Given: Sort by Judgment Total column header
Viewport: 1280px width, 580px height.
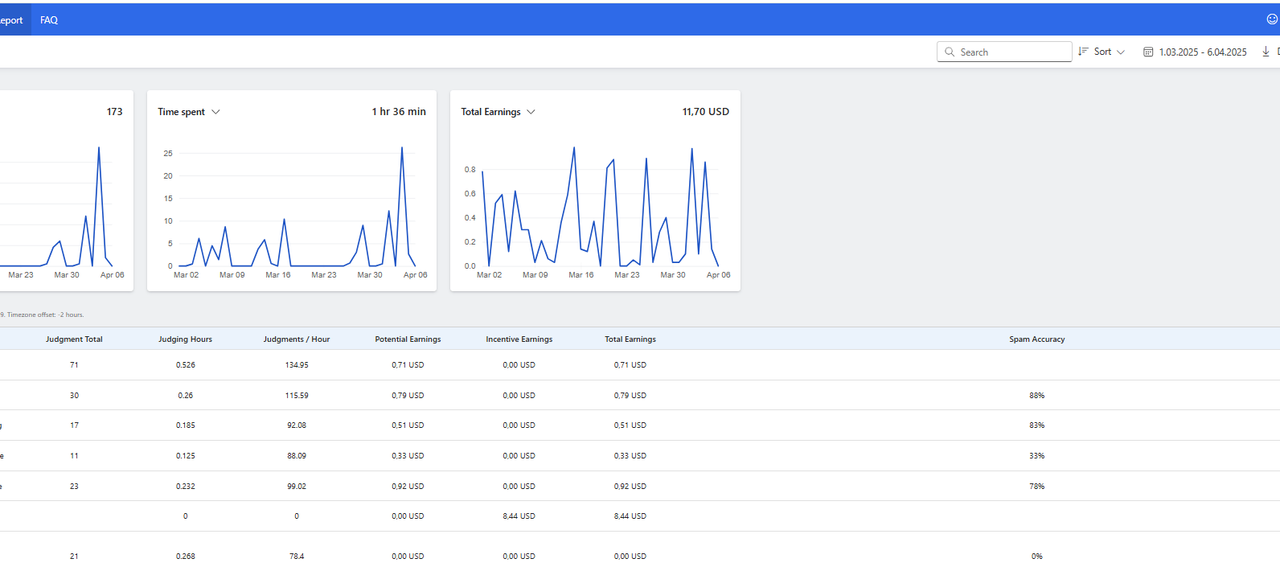Looking at the screenshot, I should coord(74,339).
